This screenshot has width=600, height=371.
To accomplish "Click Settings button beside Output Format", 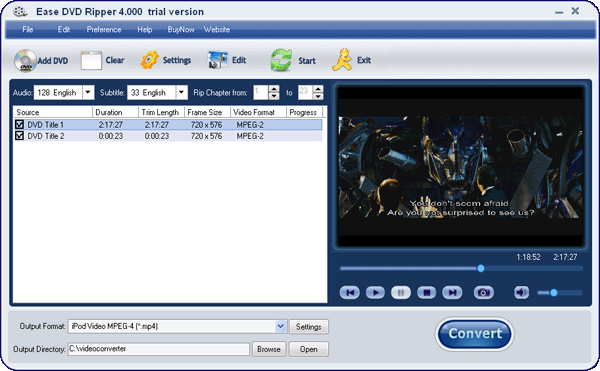I will 308,327.
